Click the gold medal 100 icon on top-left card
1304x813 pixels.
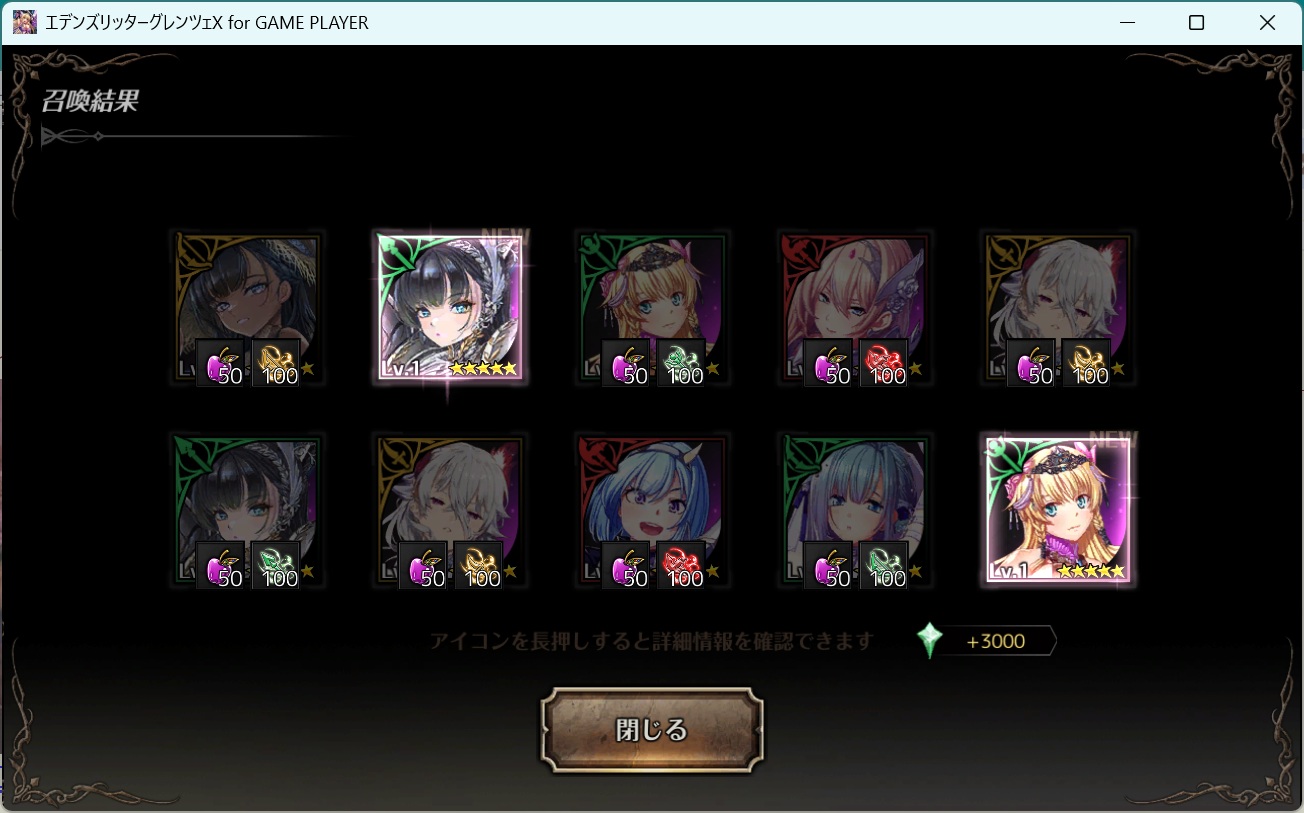coord(275,363)
